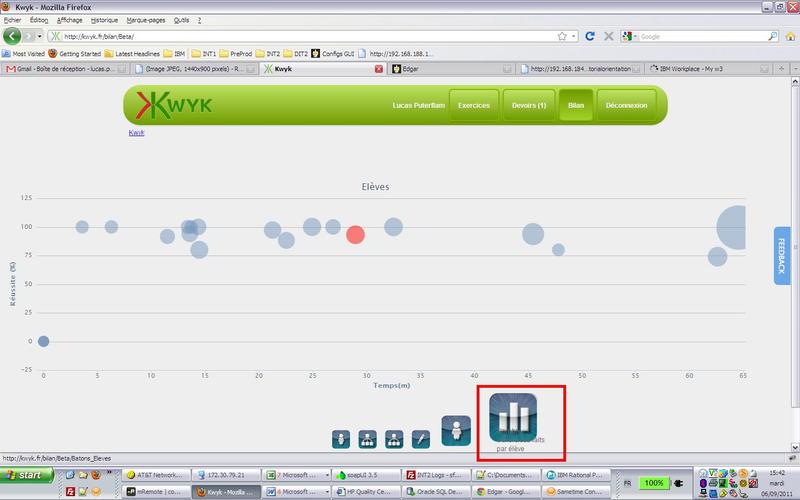The image size is (800, 500).
Task: Open Devoirs (1) in the header
Action: (529, 105)
